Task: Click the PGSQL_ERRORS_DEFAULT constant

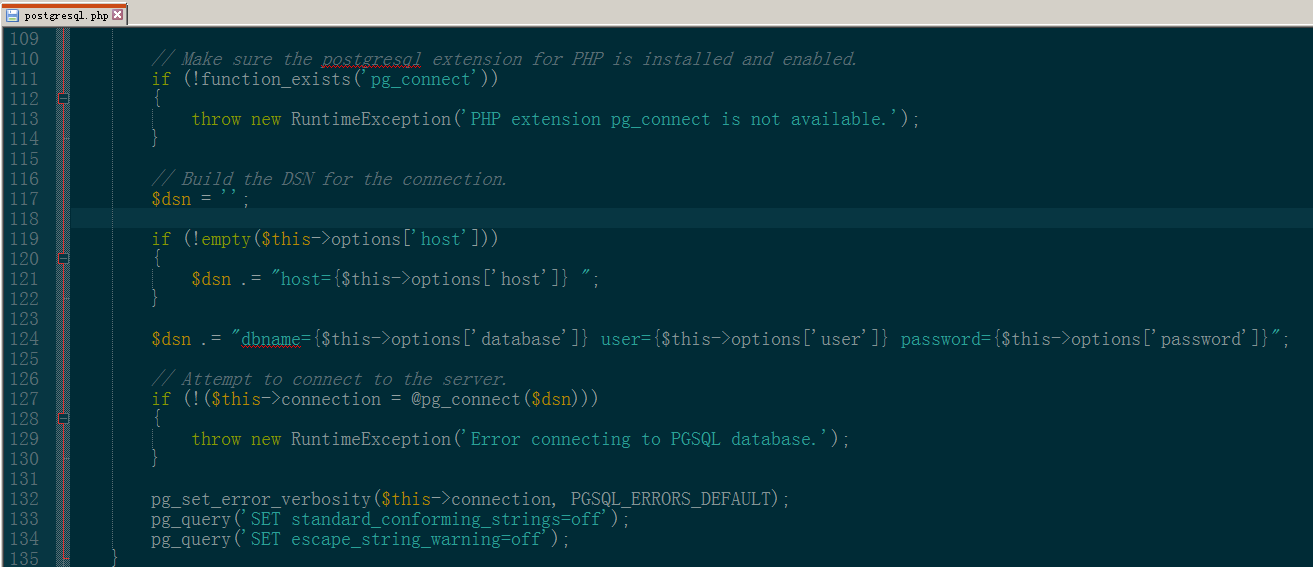Action: tap(671, 499)
